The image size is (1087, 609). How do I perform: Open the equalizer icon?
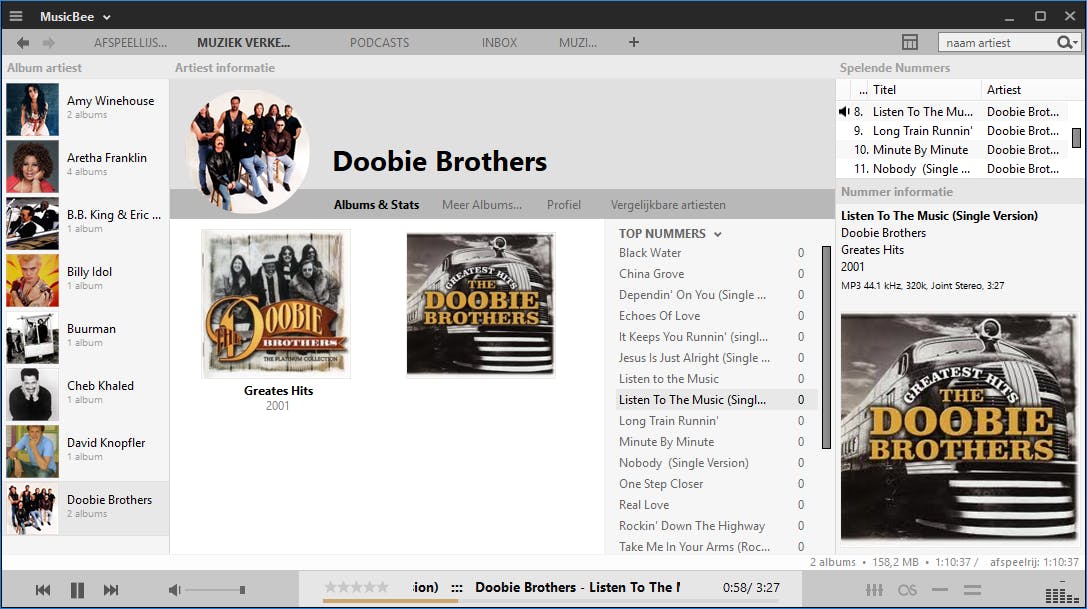[x=874, y=590]
